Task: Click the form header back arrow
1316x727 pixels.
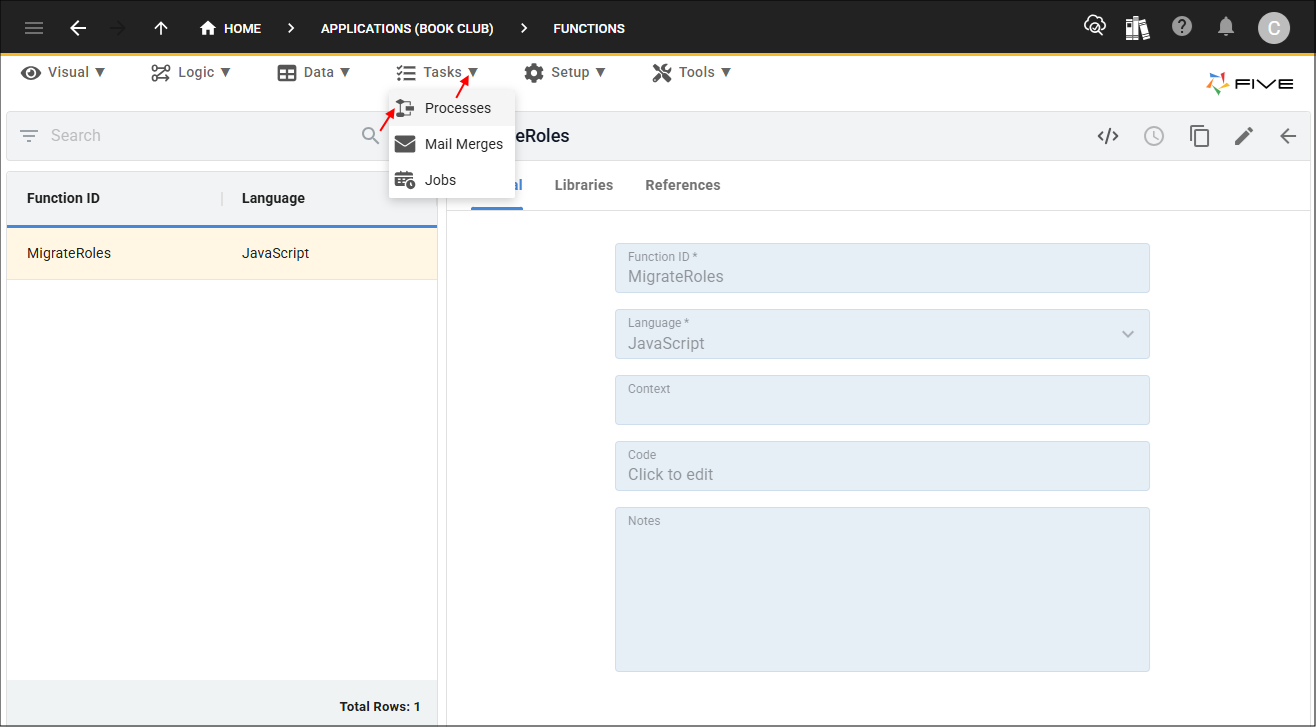Action: click(x=1288, y=136)
